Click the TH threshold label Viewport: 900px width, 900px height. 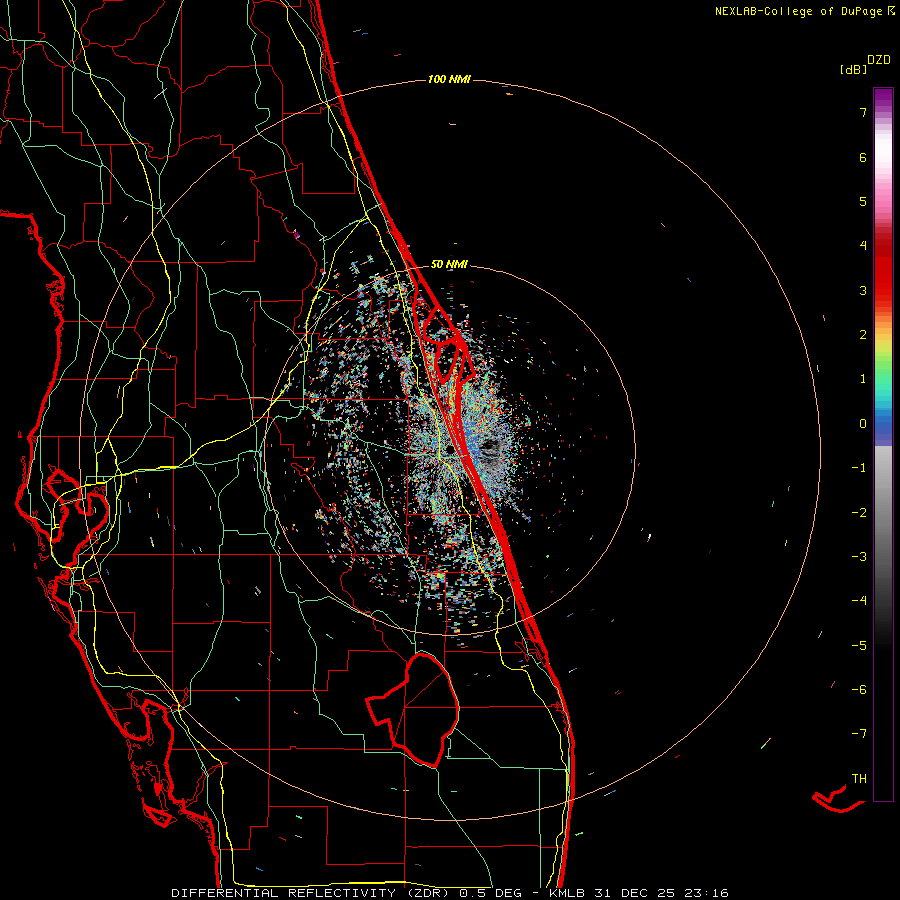point(859,779)
